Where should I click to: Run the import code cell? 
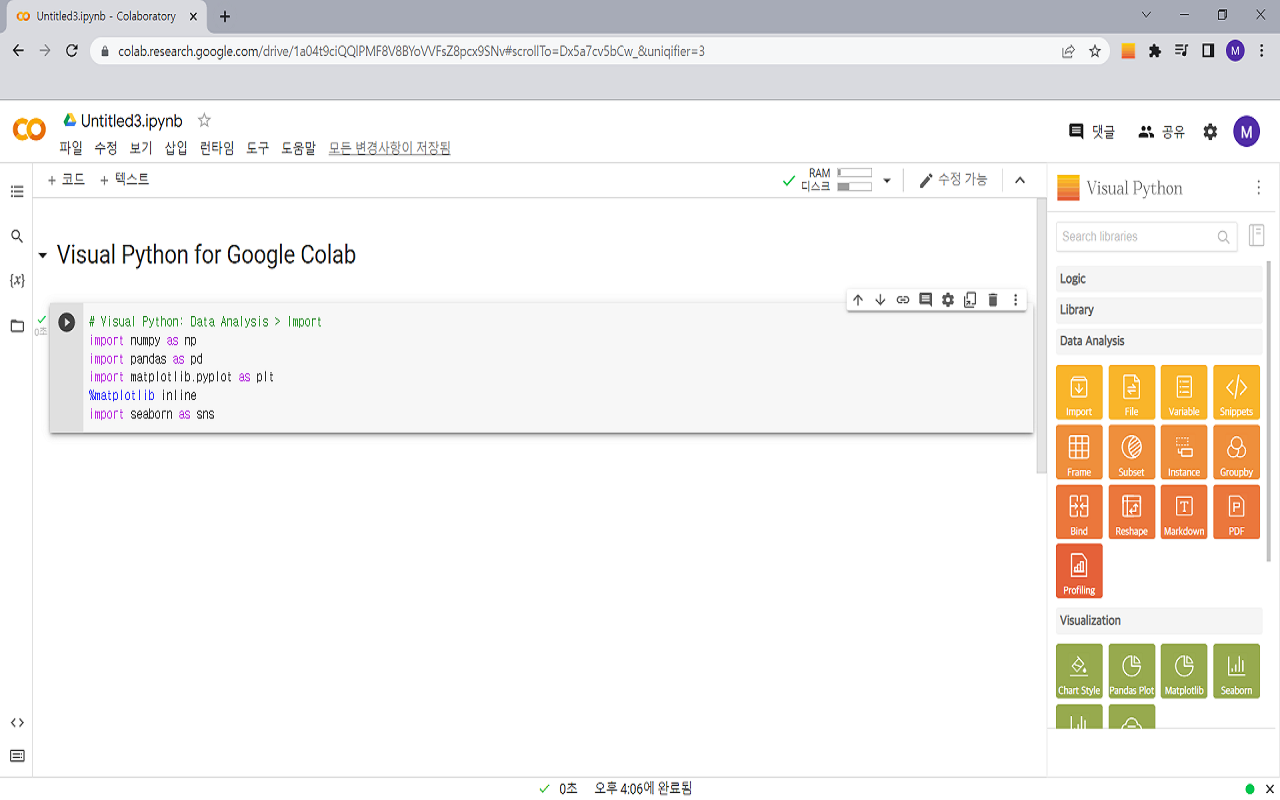coord(66,322)
